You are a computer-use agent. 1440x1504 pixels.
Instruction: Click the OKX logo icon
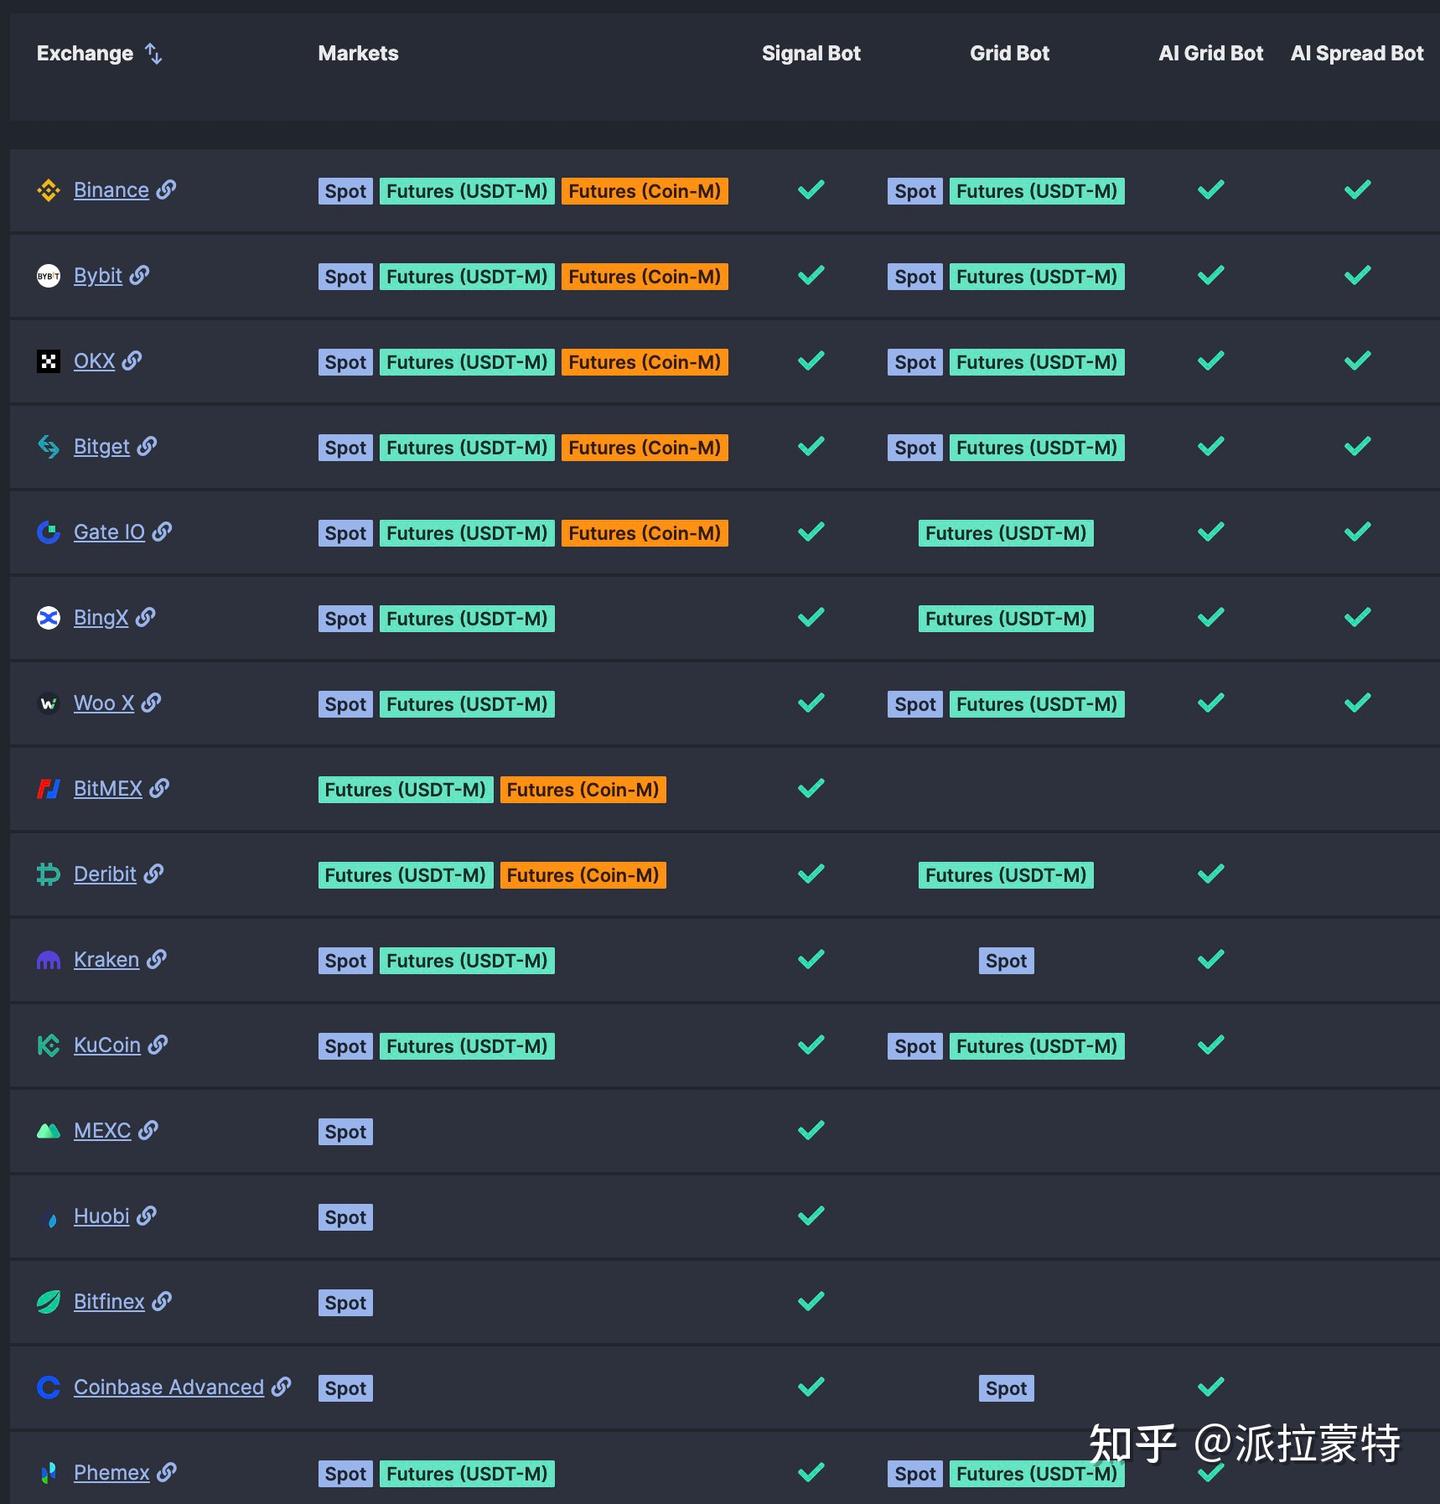(x=48, y=361)
